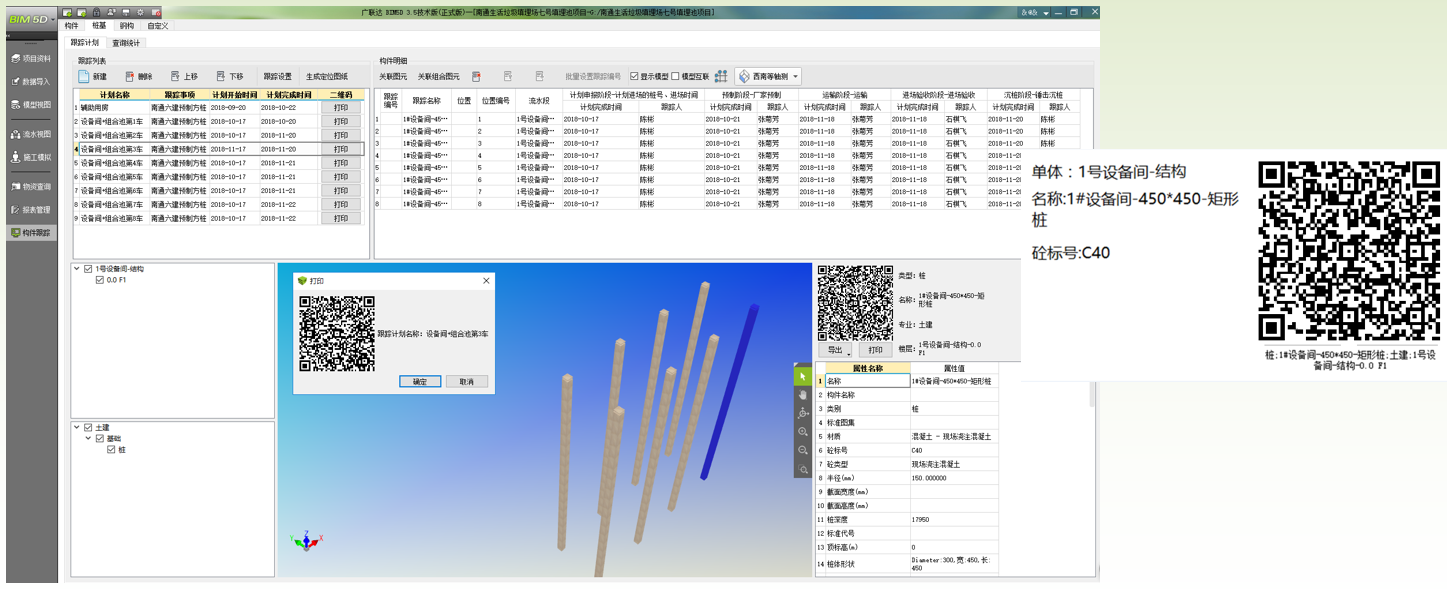Switch to the 查询统计 tab
Screen dimensions: 1447x589
126,43
